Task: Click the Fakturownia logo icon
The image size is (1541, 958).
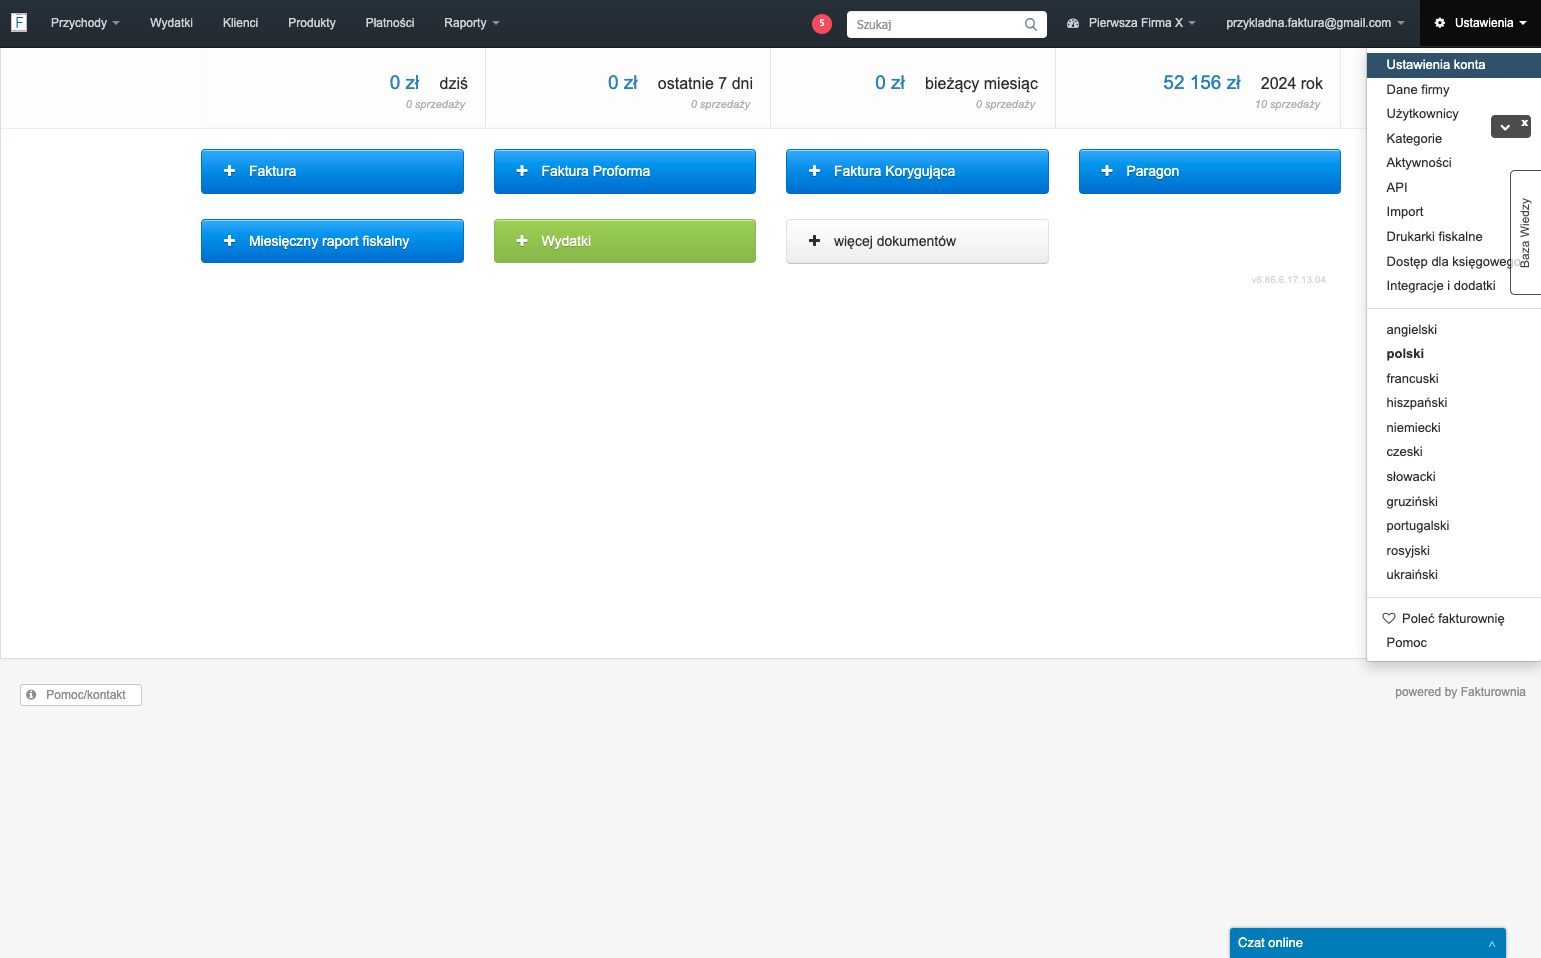Action: coord(18,22)
